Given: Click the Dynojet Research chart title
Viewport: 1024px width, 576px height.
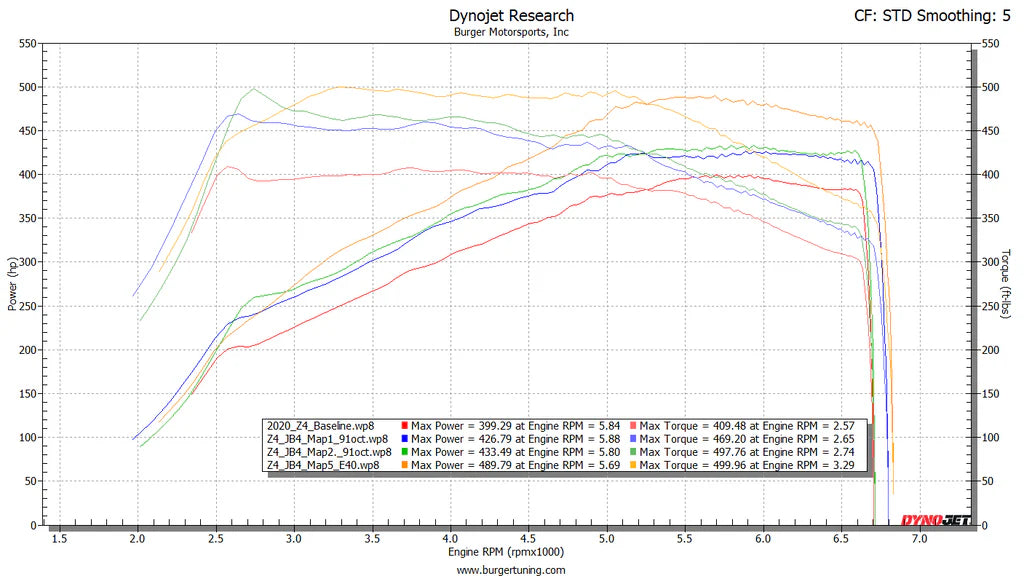Looking at the screenshot, I should click(x=511, y=15).
